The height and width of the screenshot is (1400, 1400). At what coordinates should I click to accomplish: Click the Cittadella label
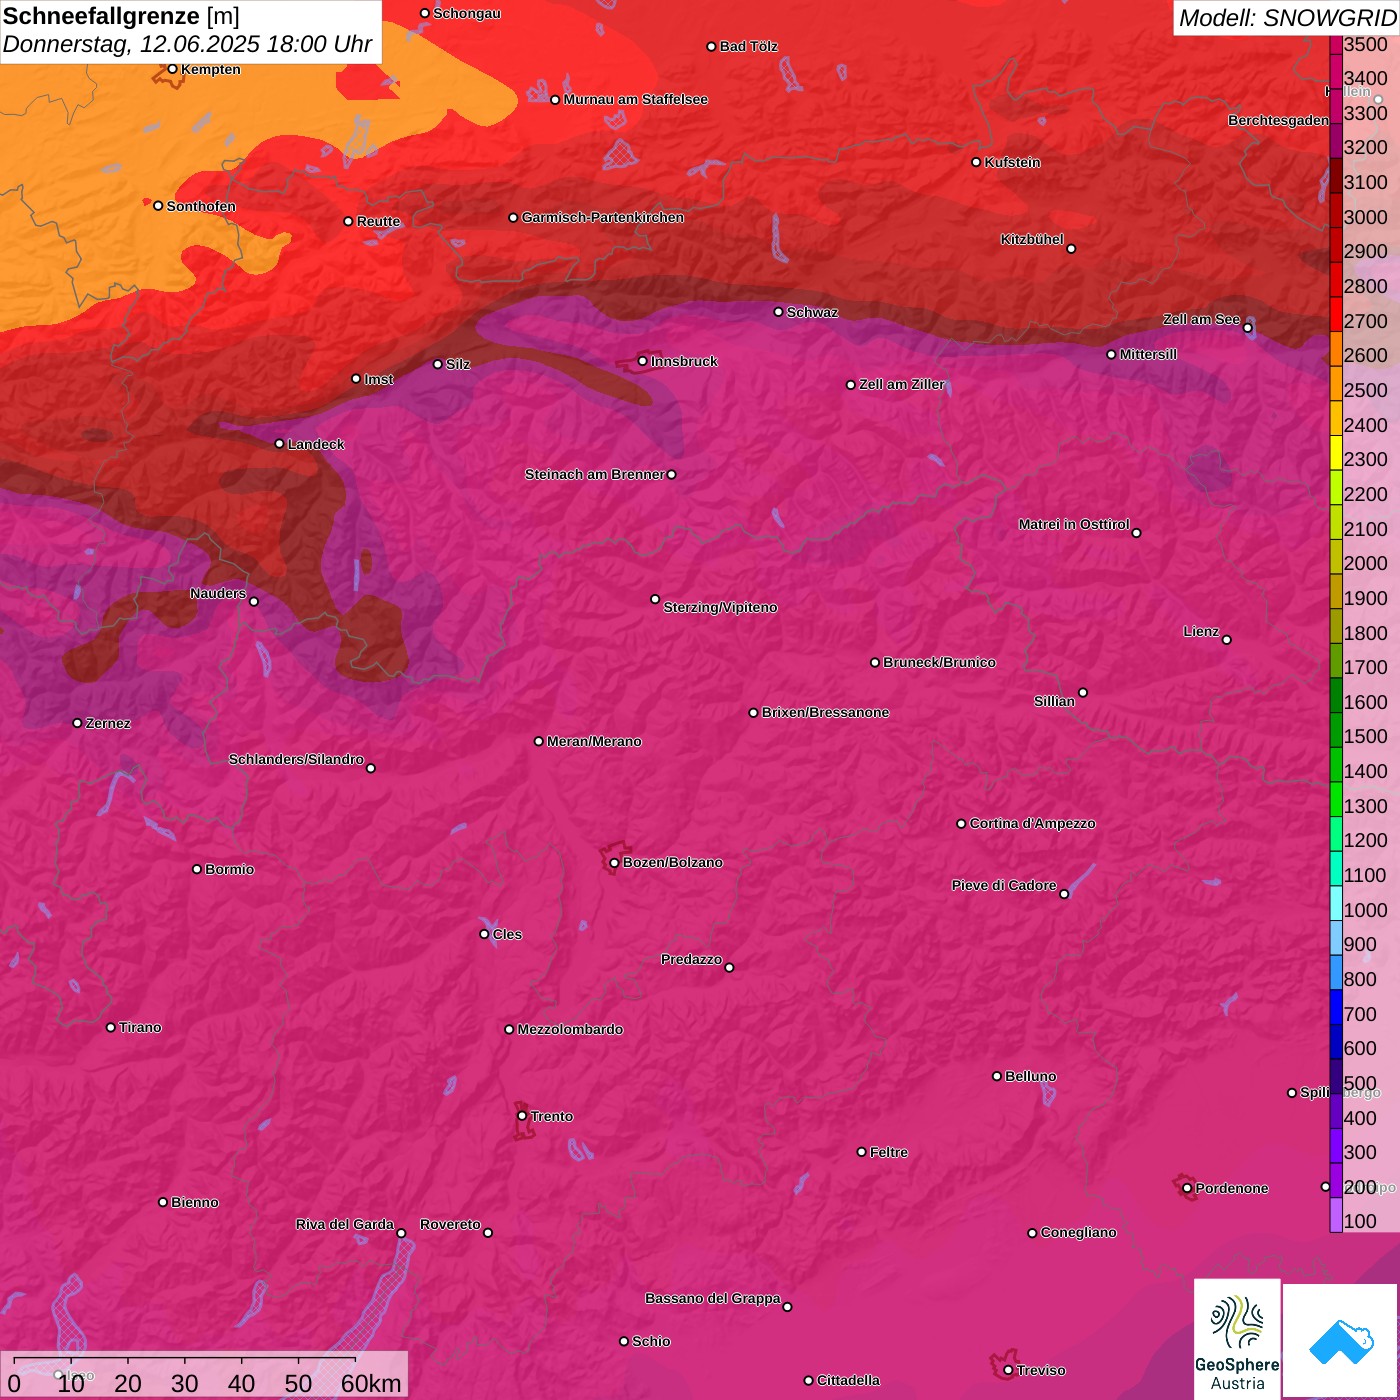(848, 1380)
